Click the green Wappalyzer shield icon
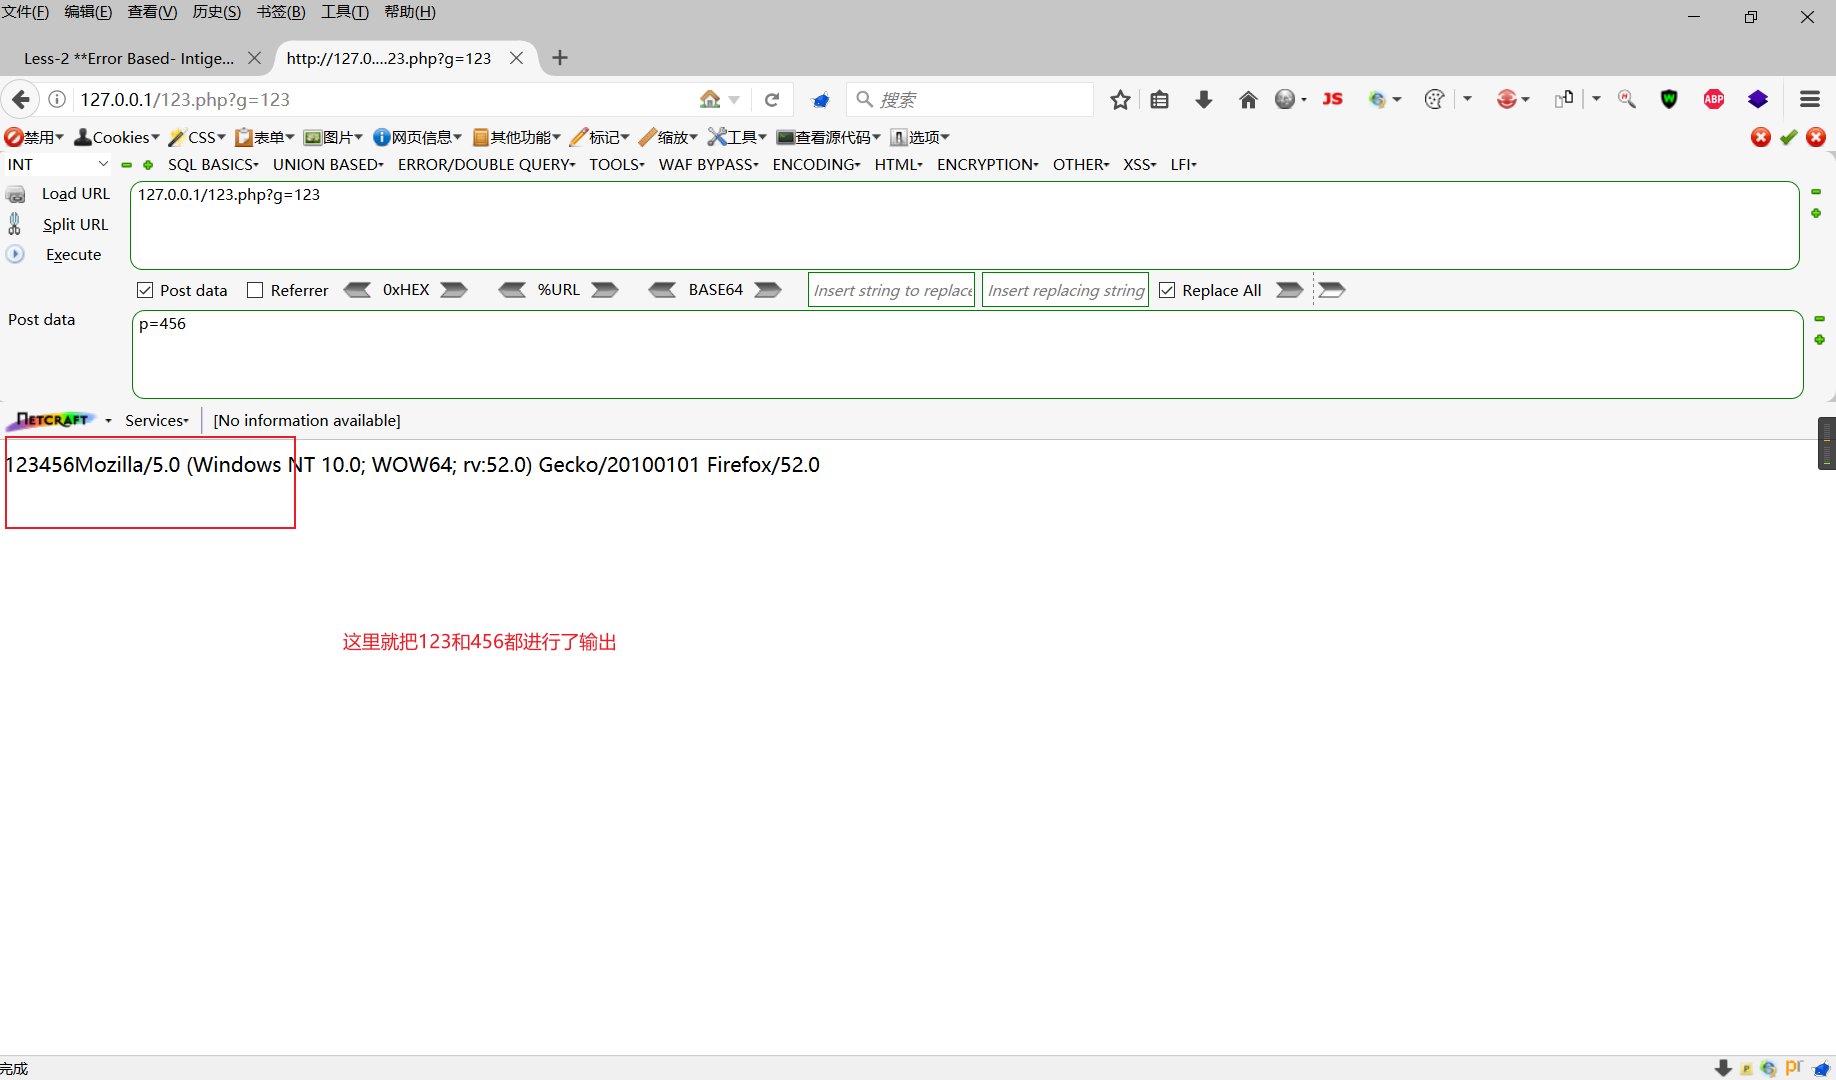This screenshot has height=1080, width=1836. (x=1669, y=99)
